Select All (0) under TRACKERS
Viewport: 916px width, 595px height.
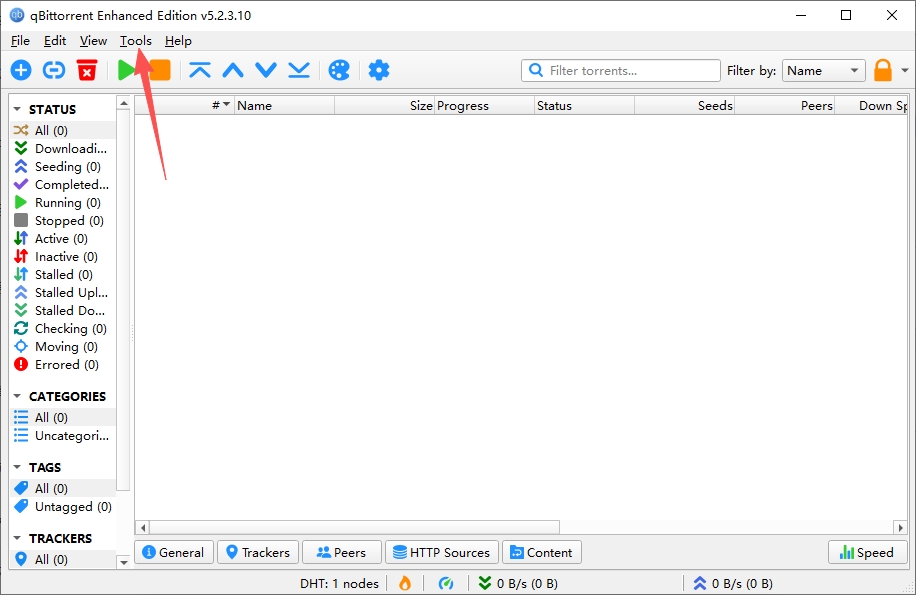coord(63,559)
